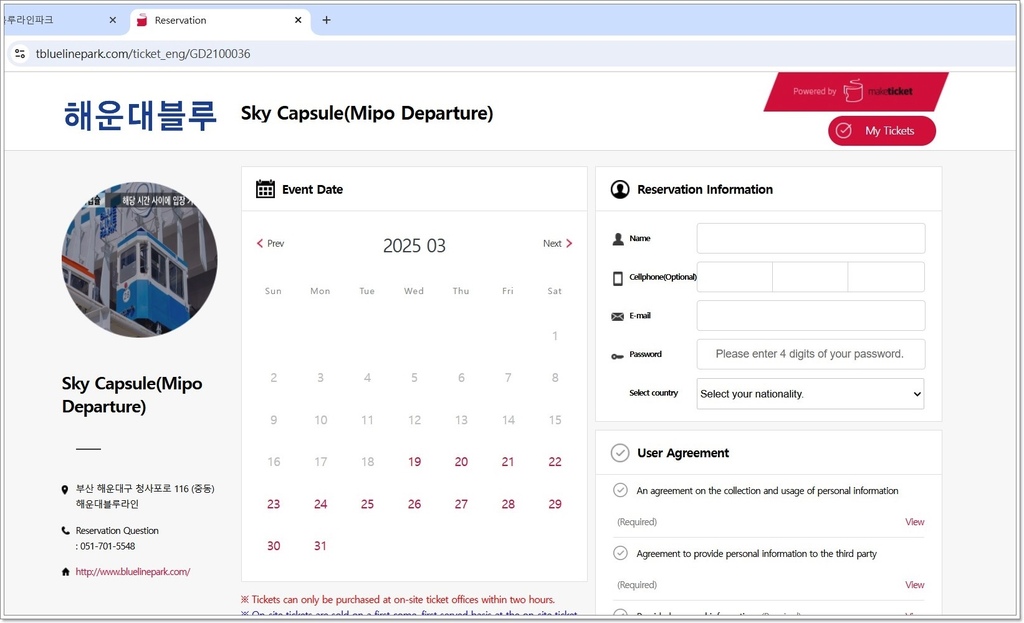The height and width of the screenshot is (623, 1024).
Task: Select March 24 on the calendar
Action: click(321, 504)
